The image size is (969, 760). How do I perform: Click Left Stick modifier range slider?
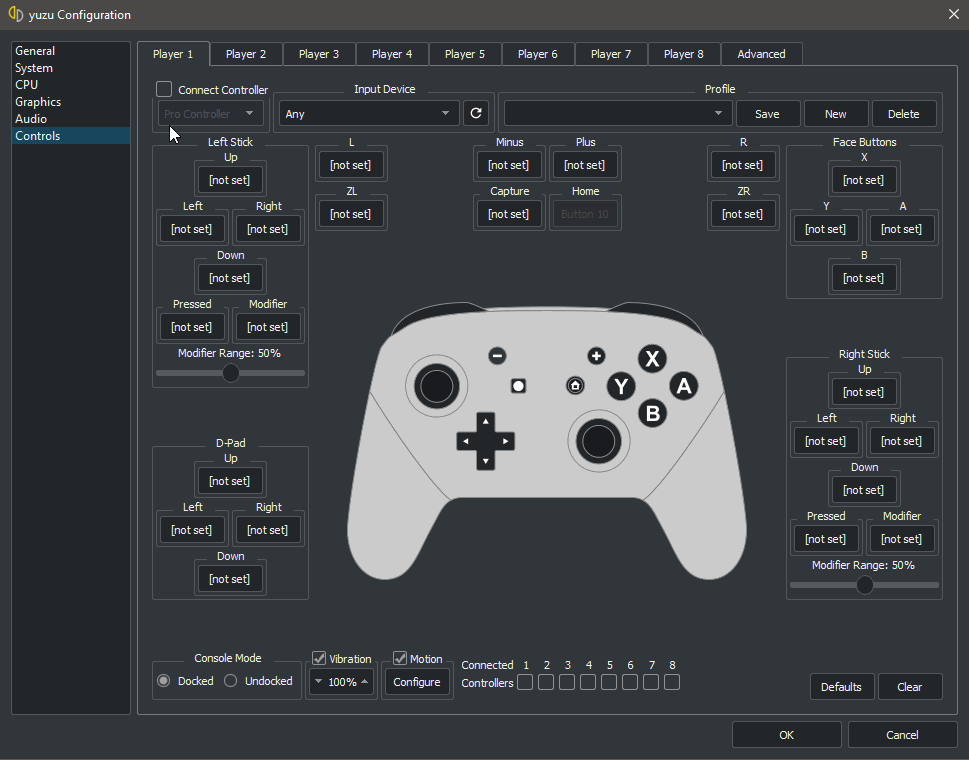231,373
